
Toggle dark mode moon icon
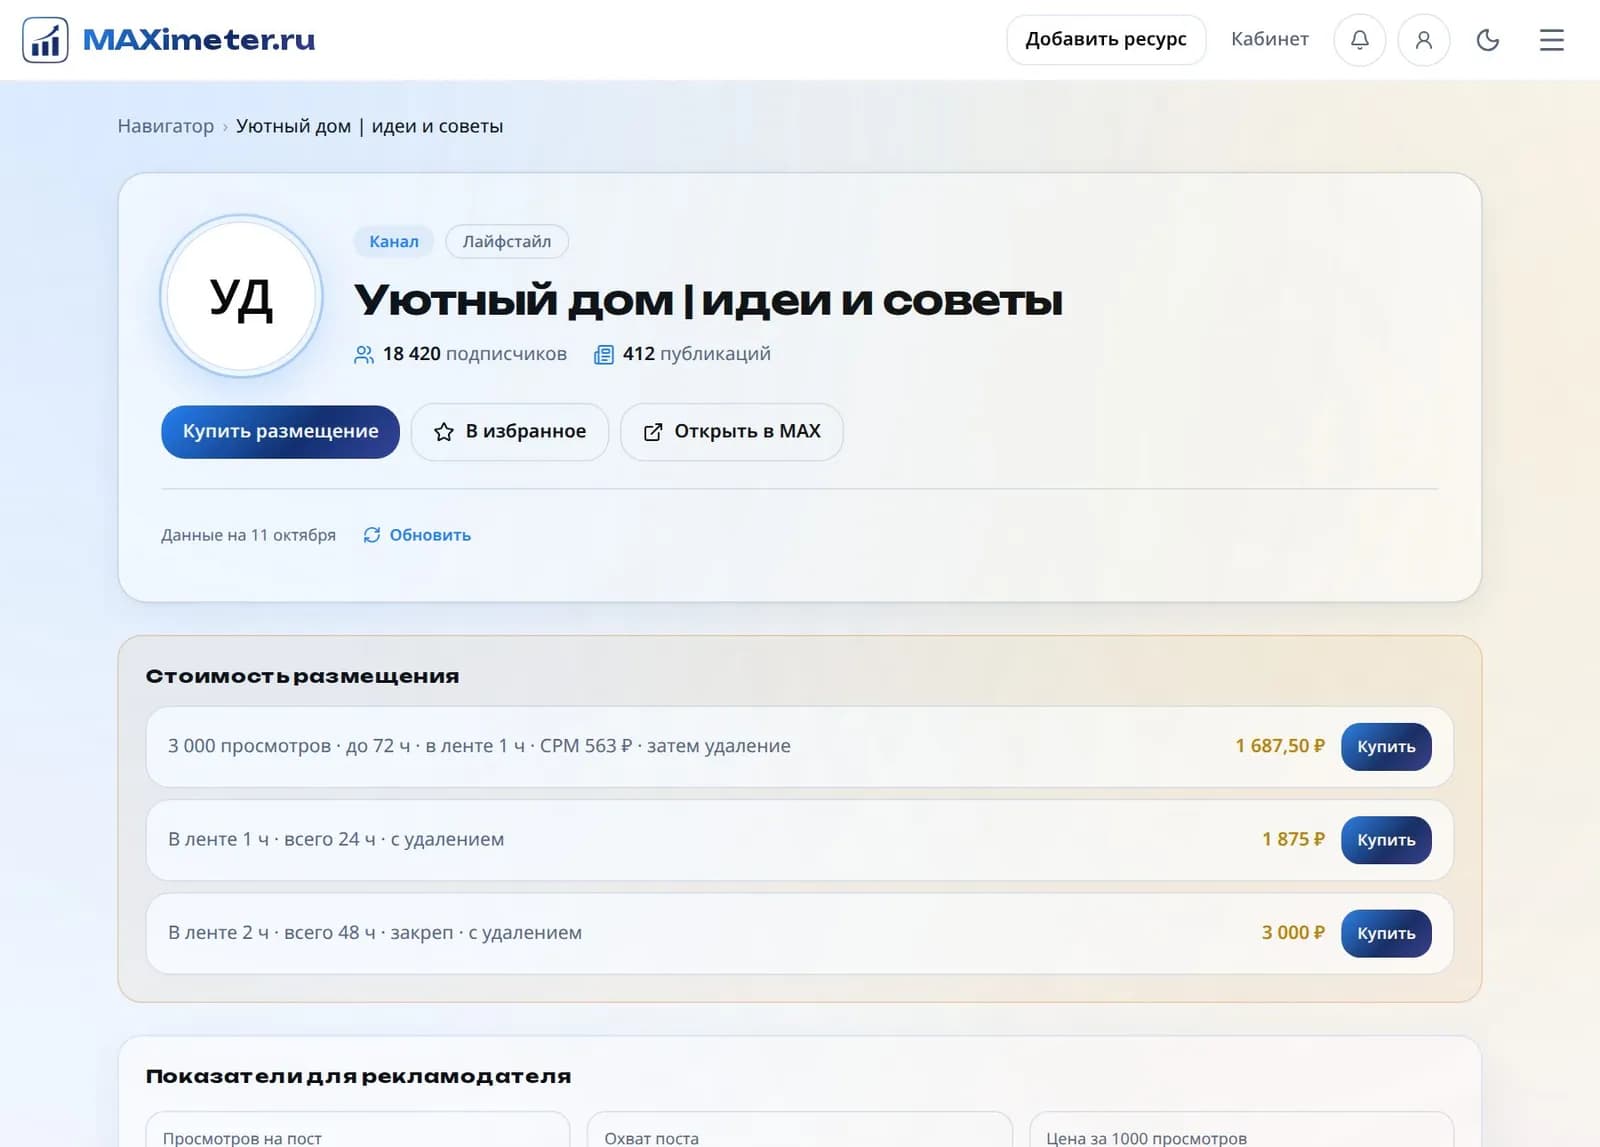(1488, 40)
